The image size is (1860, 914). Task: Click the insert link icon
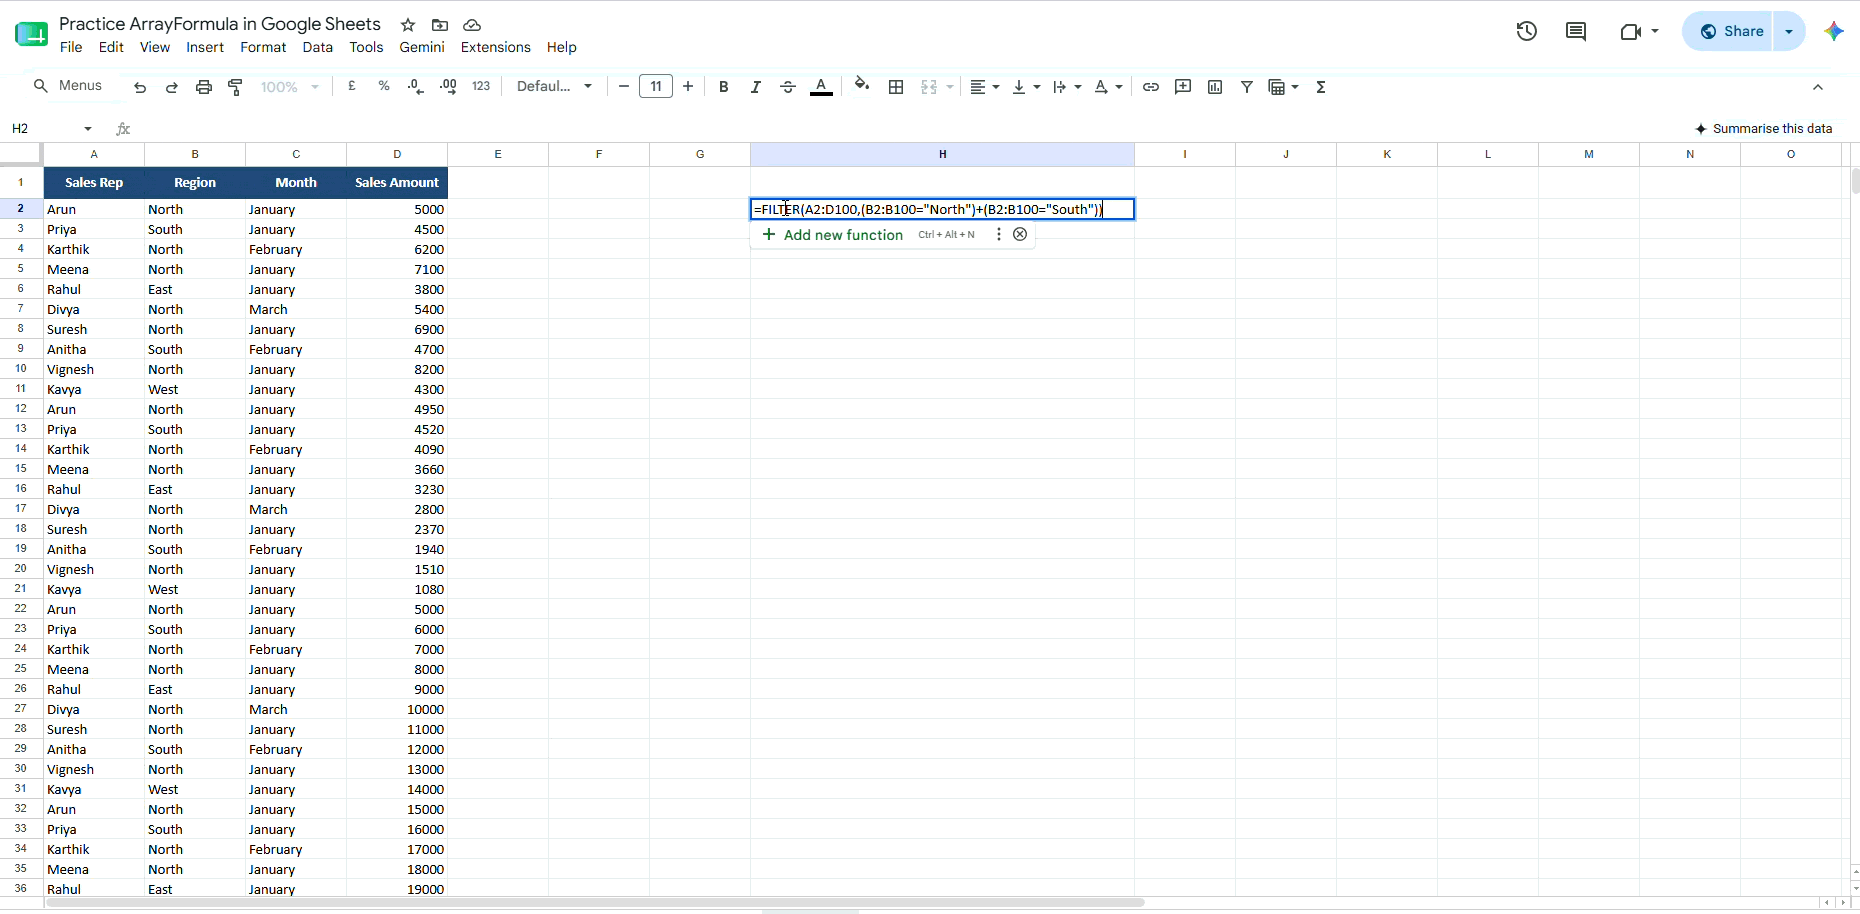(1151, 87)
